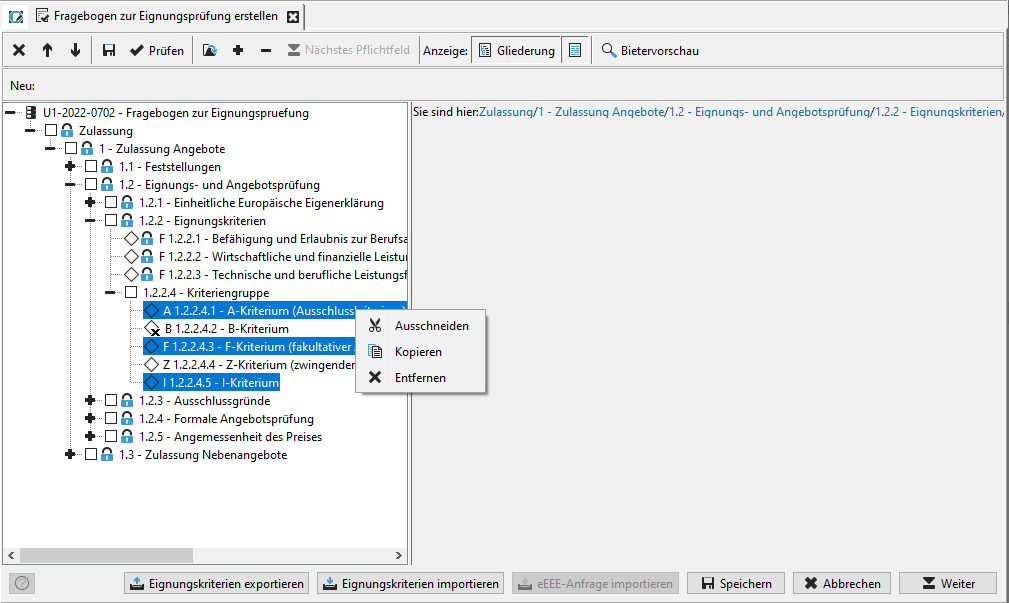Viewport: 1009px width, 603px height.
Task: Expand the 1.2.4 - Formale Angebotsprüfung node
Action: coord(90,419)
